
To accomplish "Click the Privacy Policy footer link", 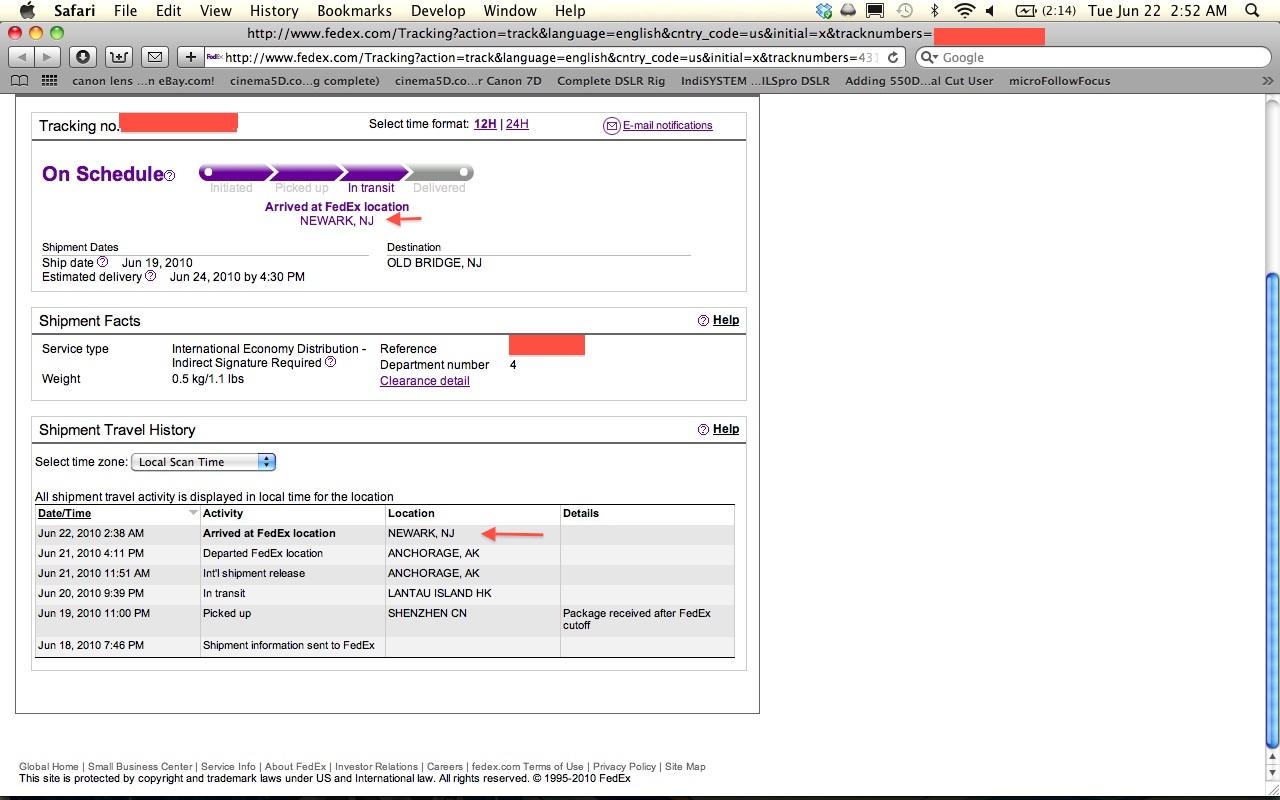I will click(624, 767).
